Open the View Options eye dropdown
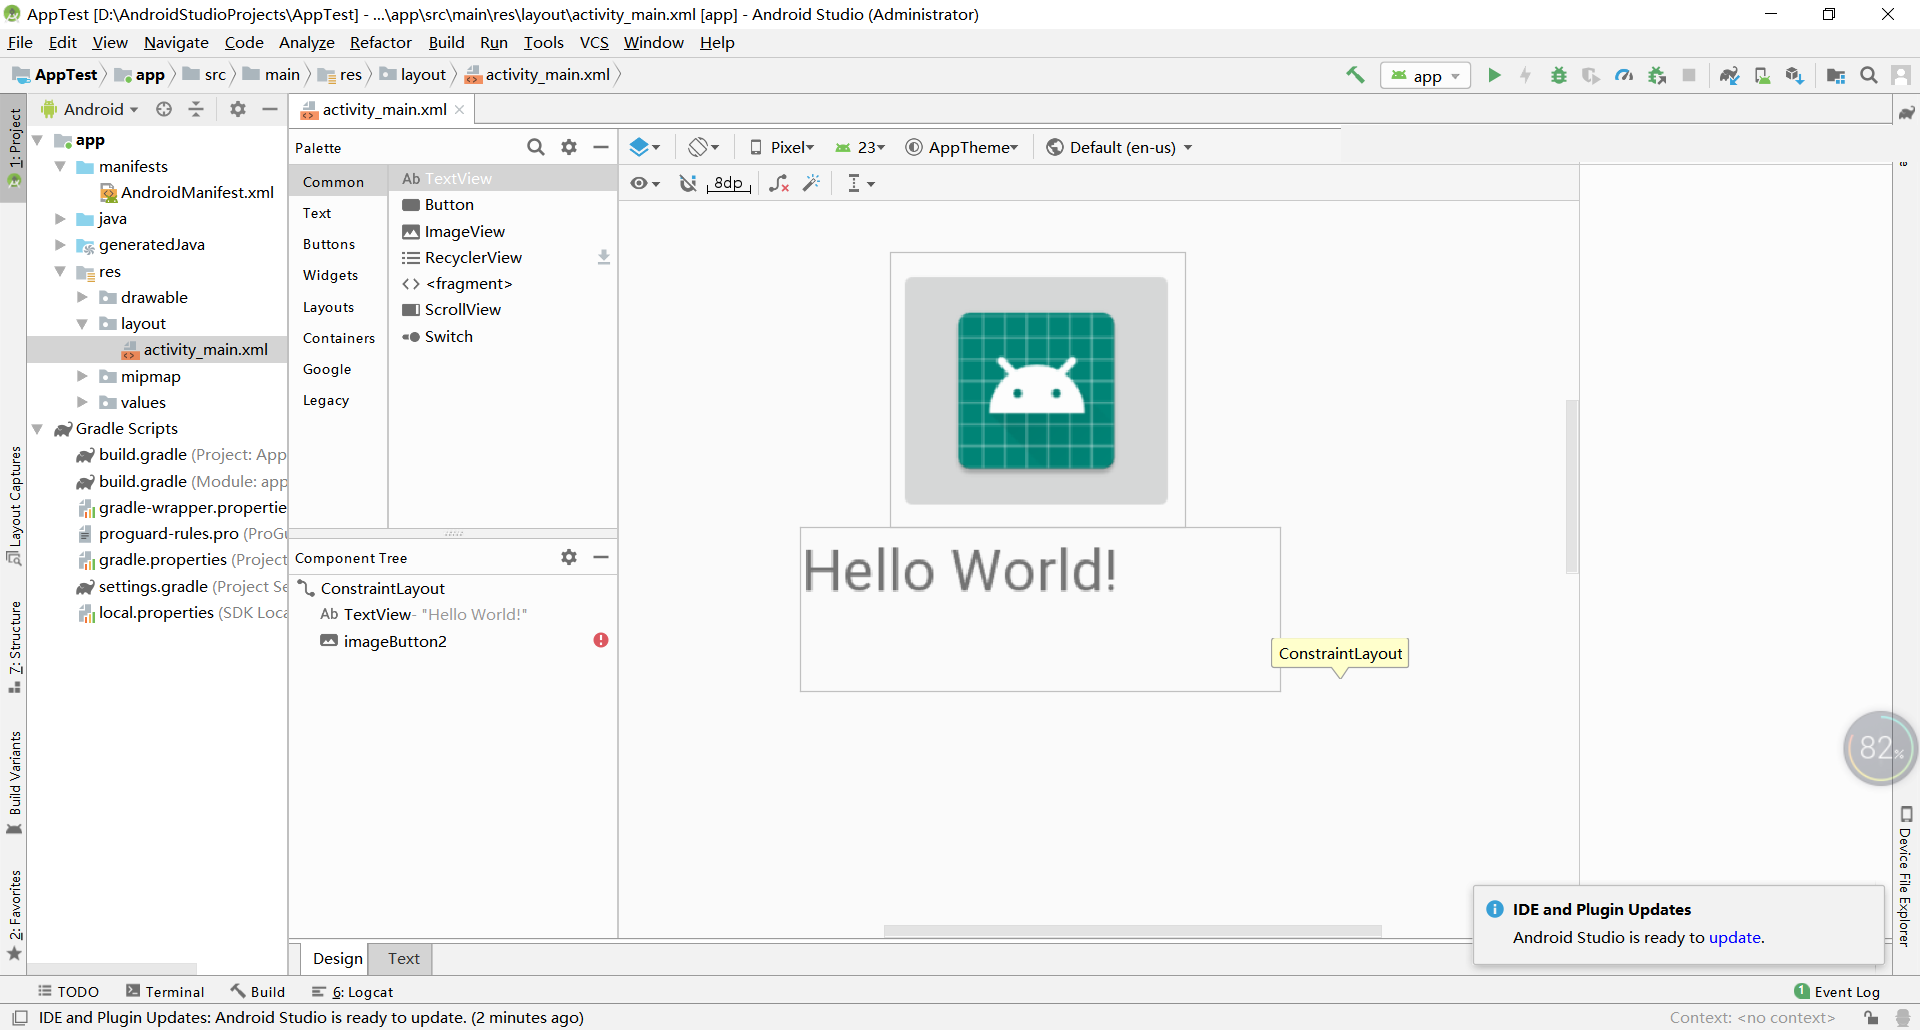 [645, 183]
